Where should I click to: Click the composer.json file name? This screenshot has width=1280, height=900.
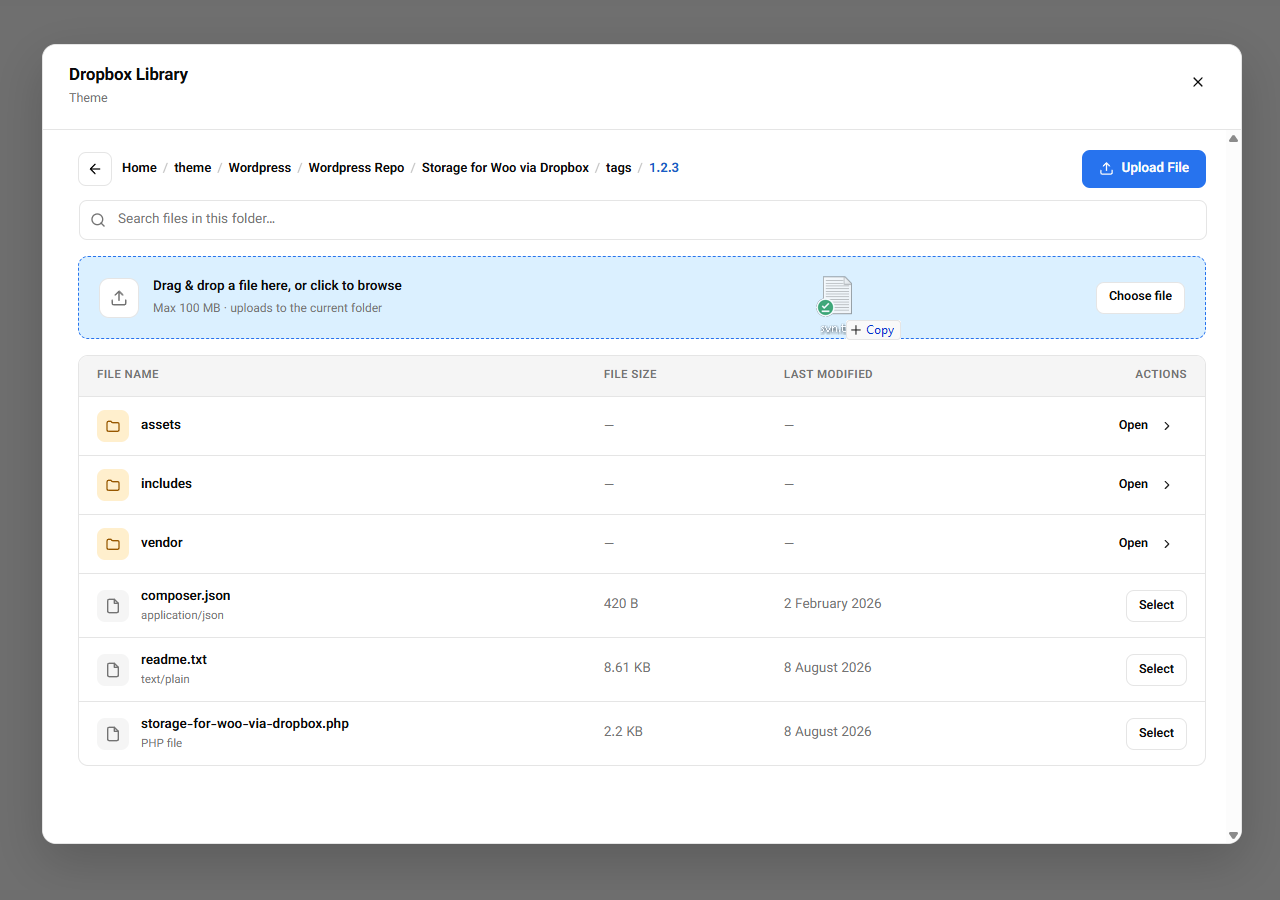pos(186,596)
